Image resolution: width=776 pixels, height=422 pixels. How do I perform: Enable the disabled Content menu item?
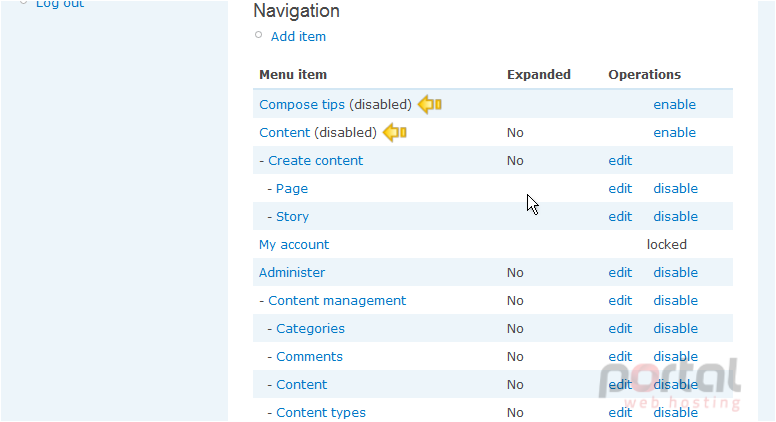point(675,133)
